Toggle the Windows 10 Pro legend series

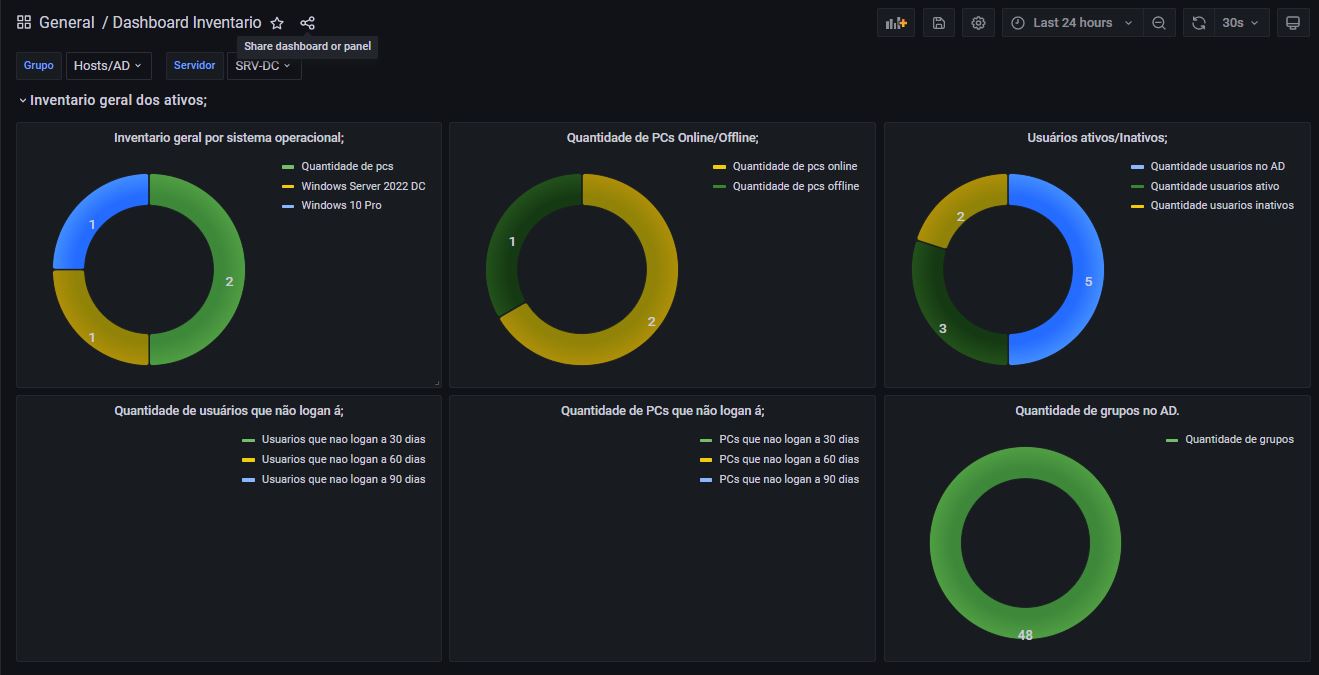pos(341,206)
